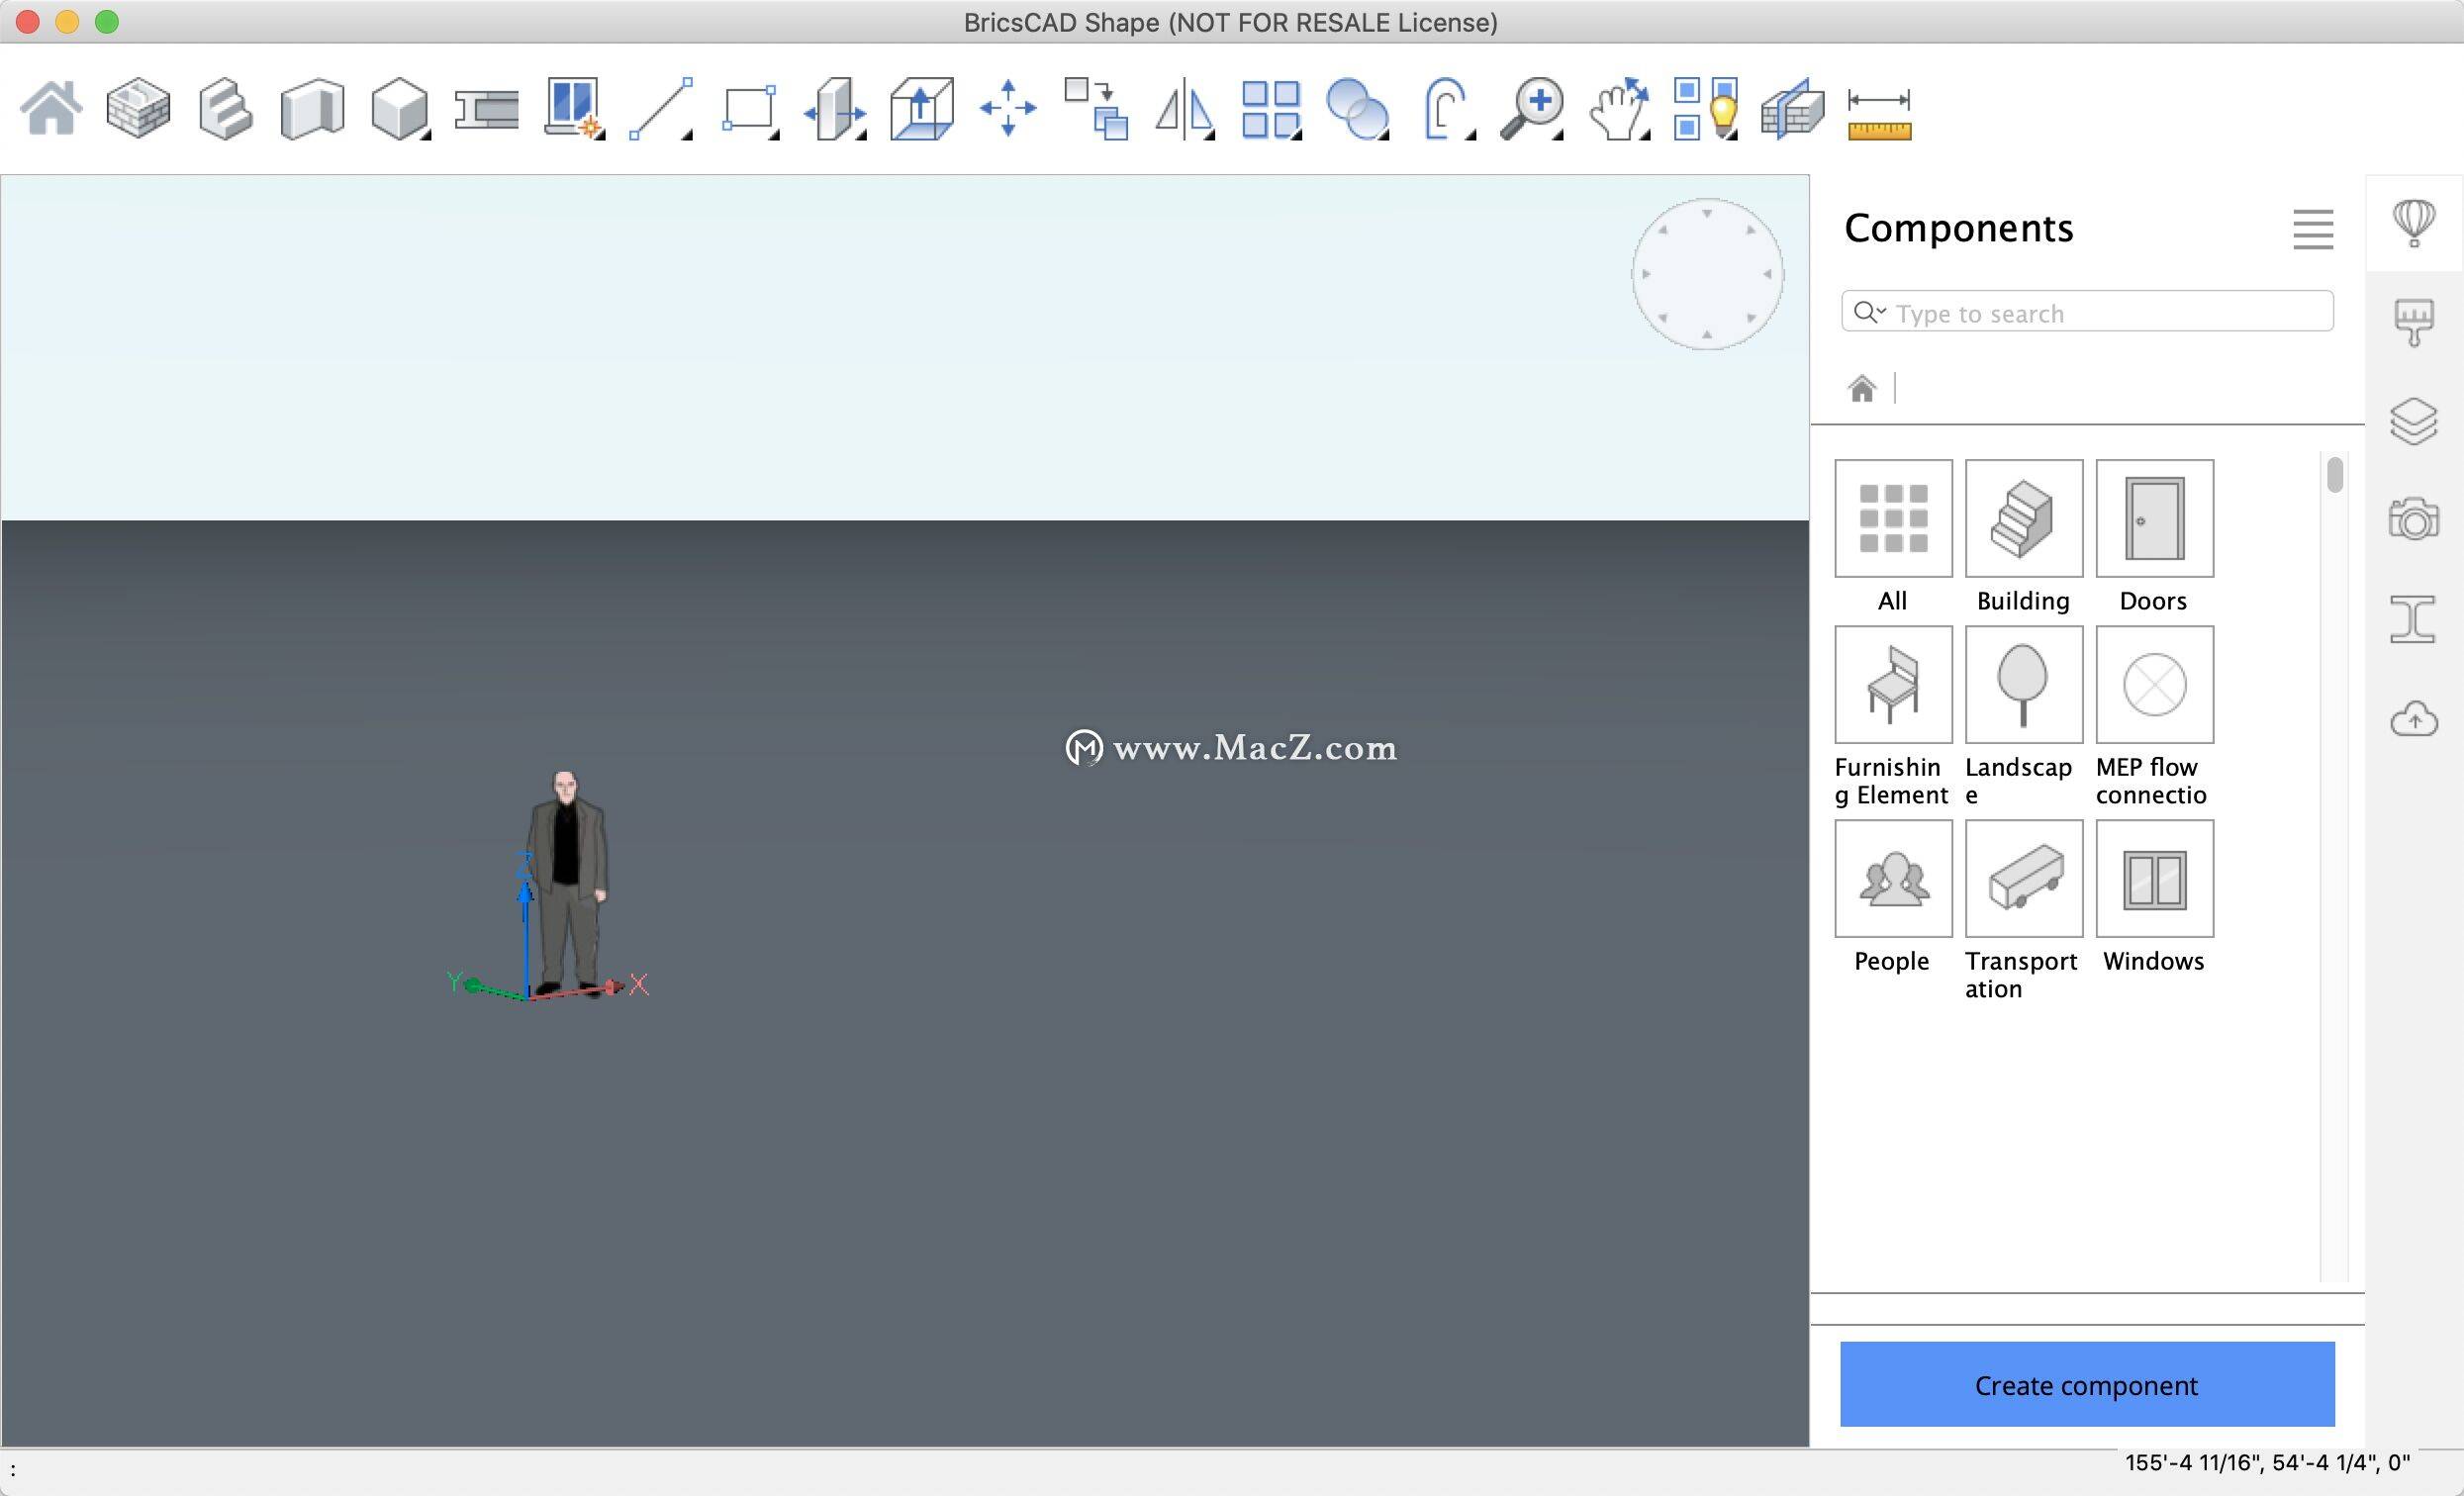2464x1496 pixels.
Task: Click the Mirror/Flip tool
Action: click(1183, 108)
